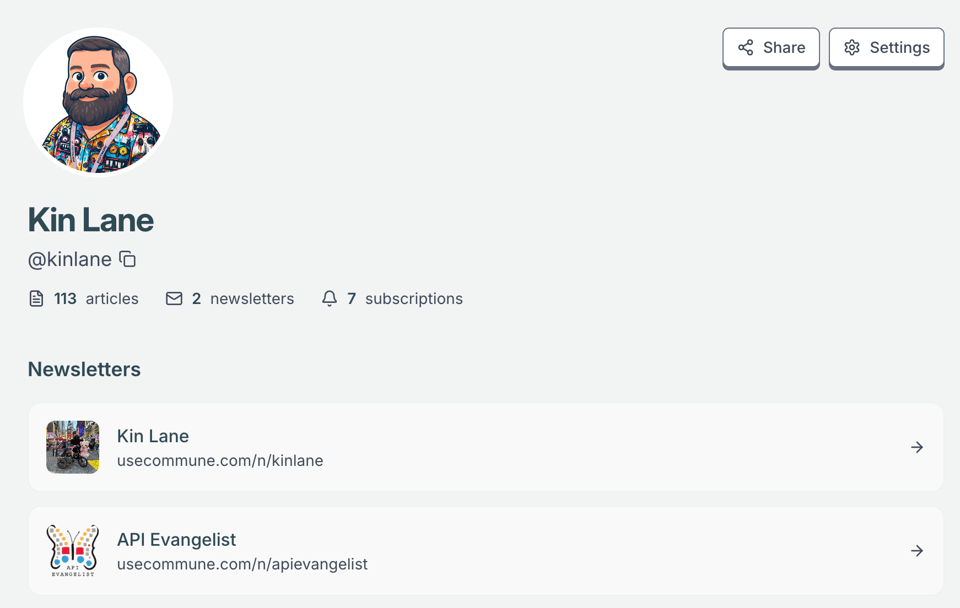This screenshot has width=960, height=608.
Task: Open usecommune.com/n/kinlane newsletter URL
Action: [220, 461]
